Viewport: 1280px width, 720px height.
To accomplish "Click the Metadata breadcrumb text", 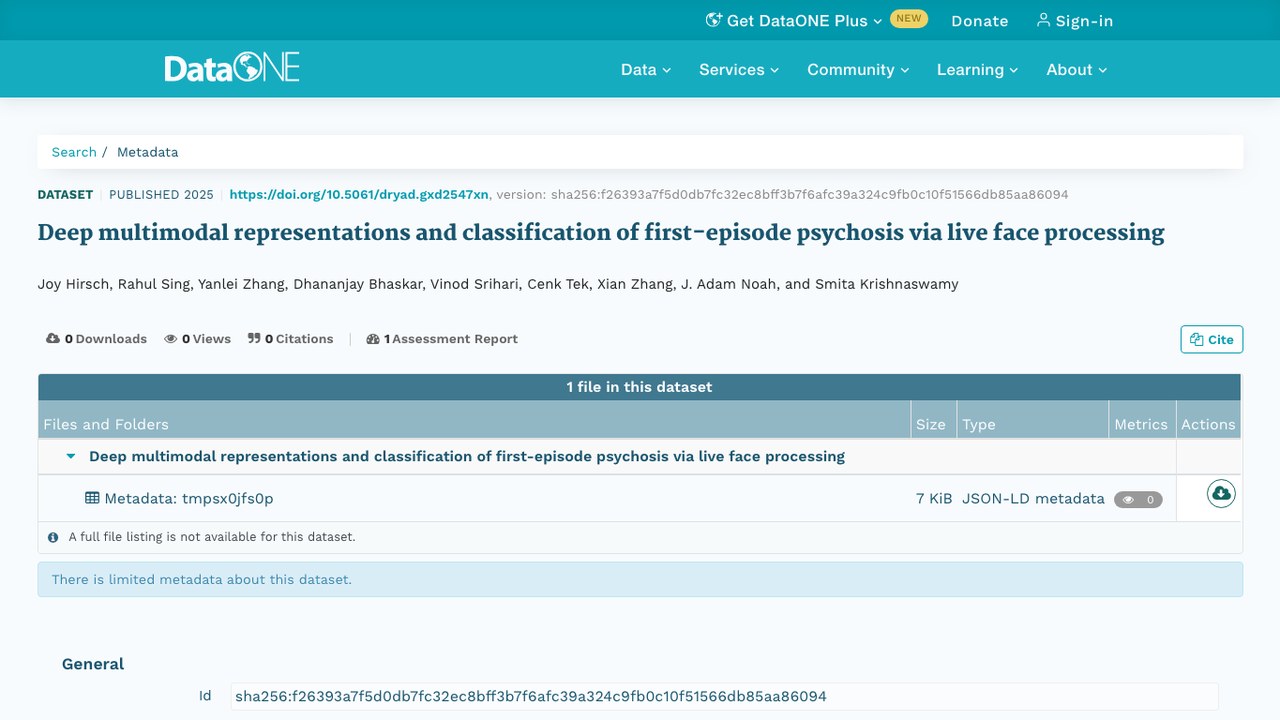I will click(x=147, y=152).
